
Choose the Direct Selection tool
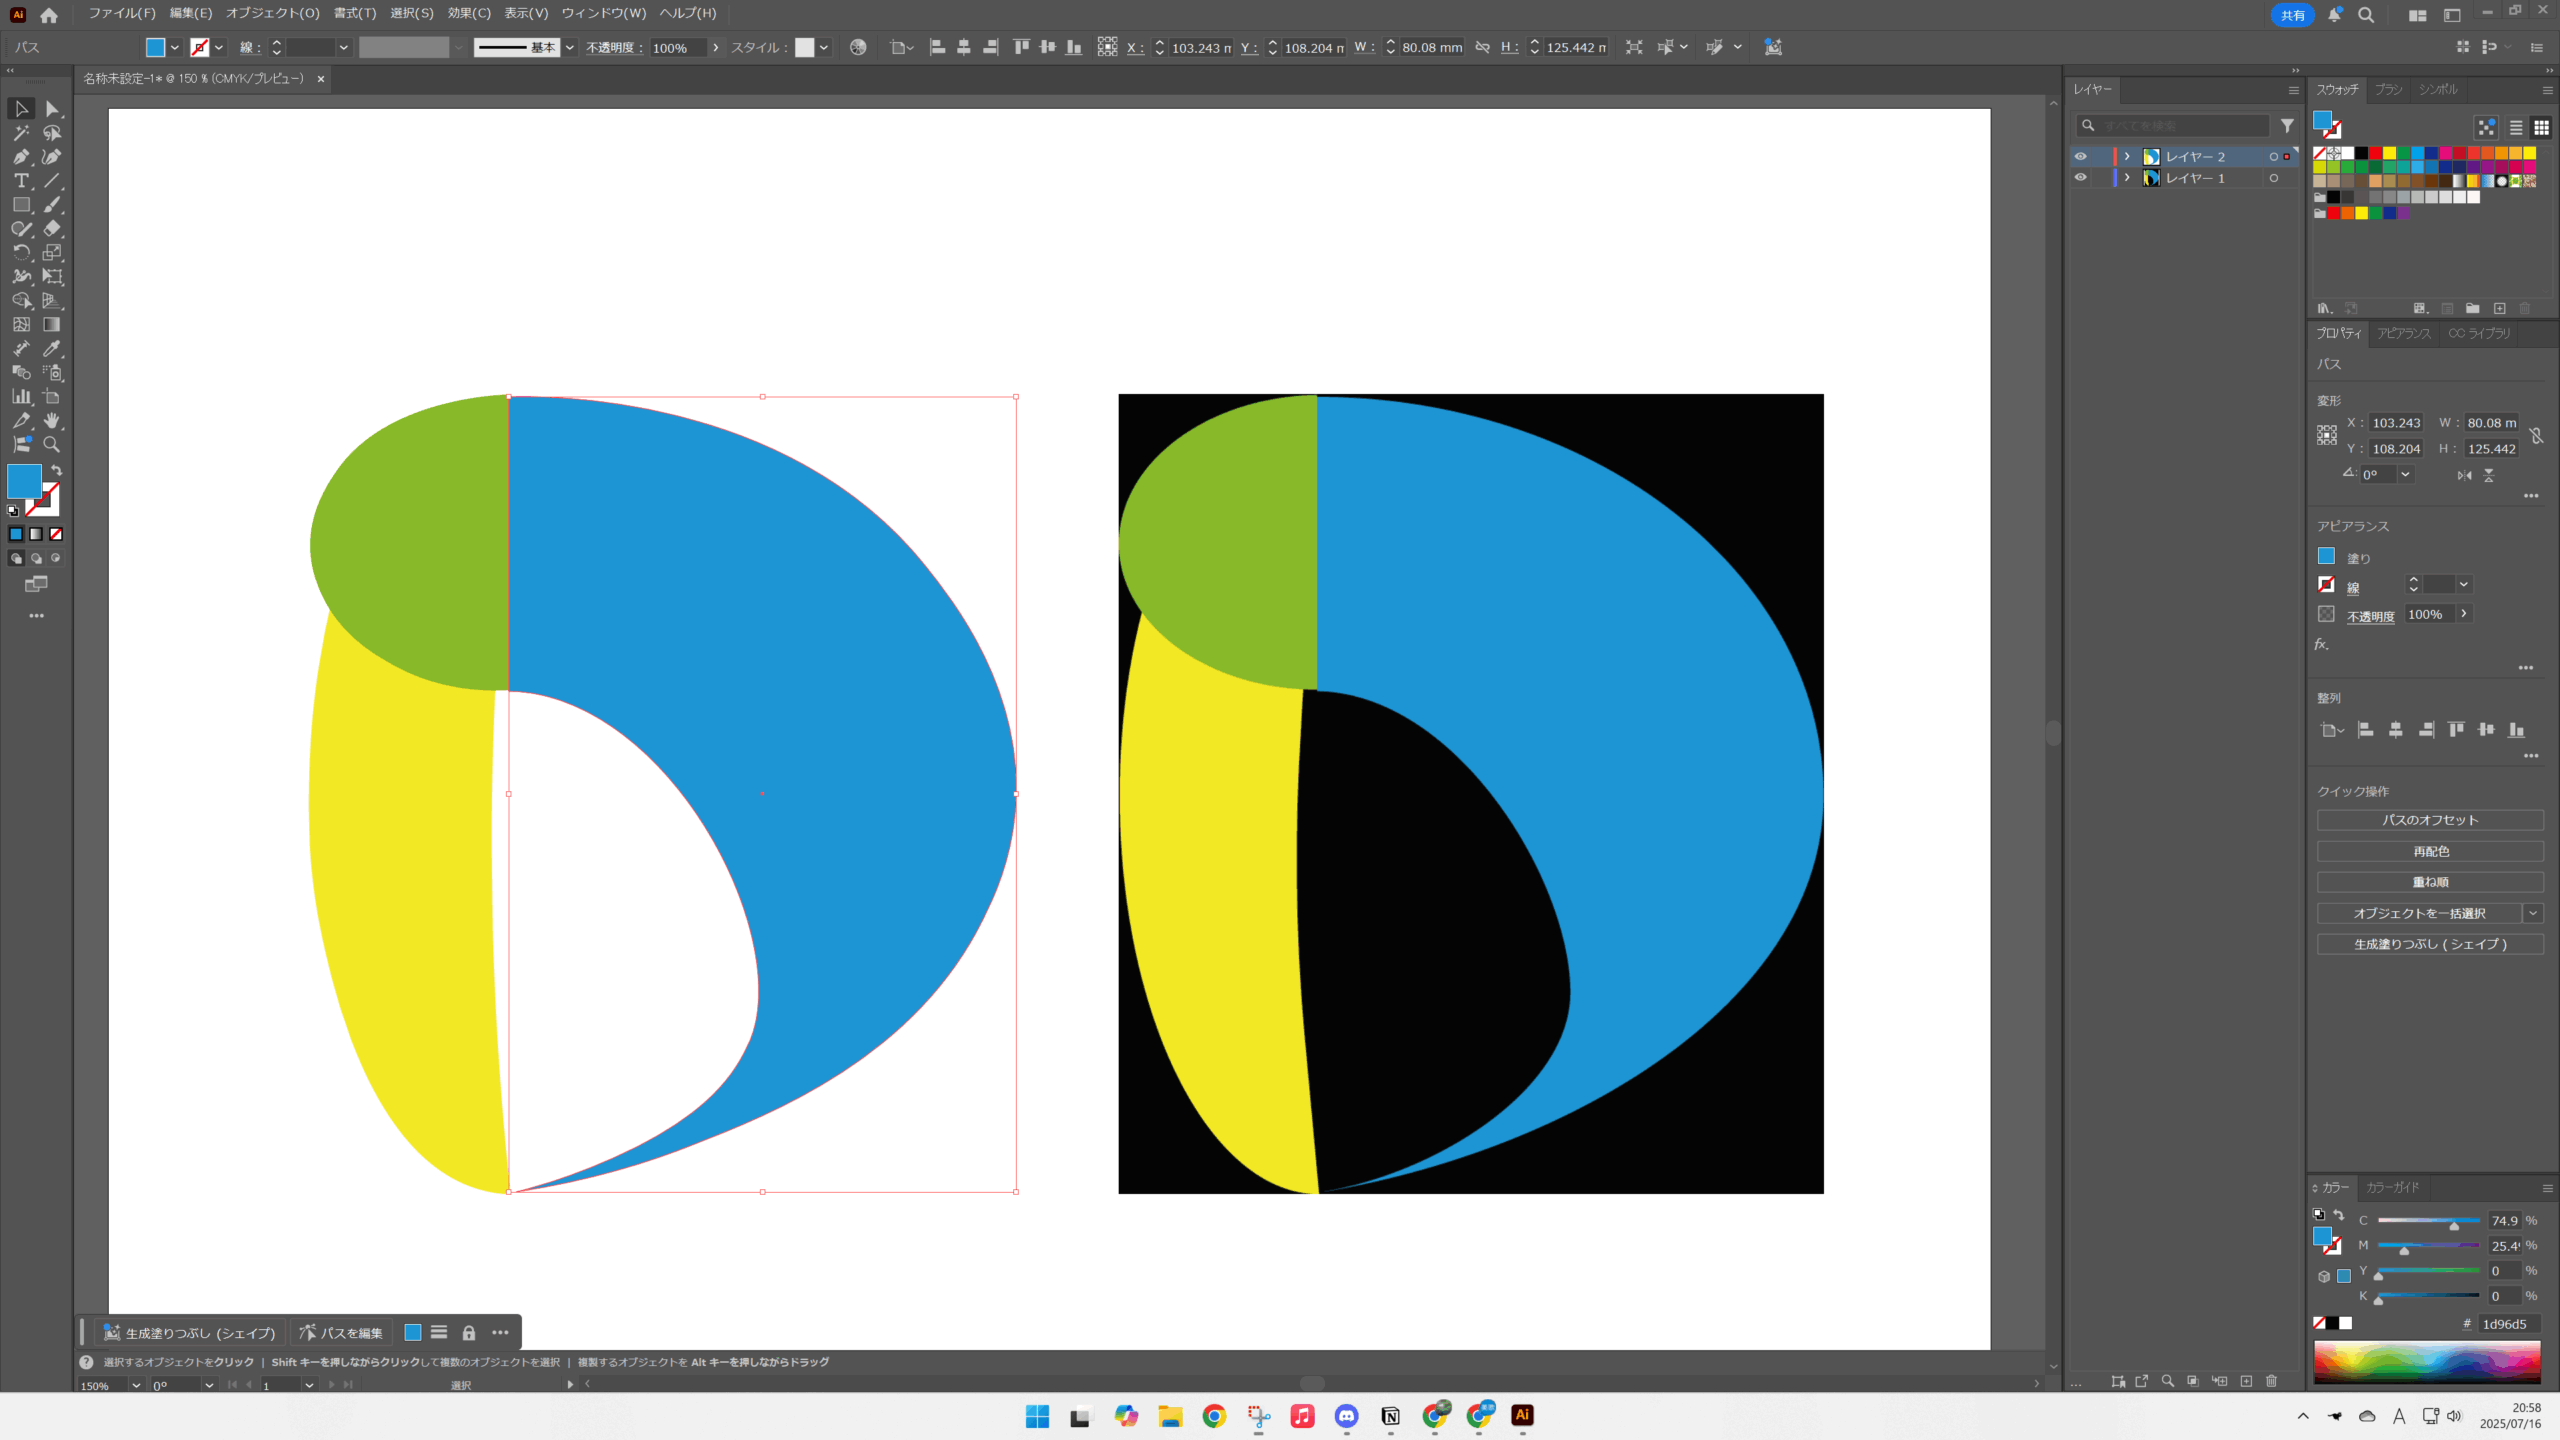[x=52, y=109]
